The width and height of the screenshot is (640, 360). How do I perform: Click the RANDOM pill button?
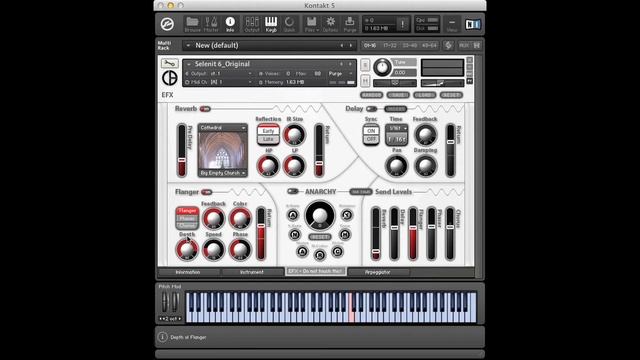[x=371, y=95]
